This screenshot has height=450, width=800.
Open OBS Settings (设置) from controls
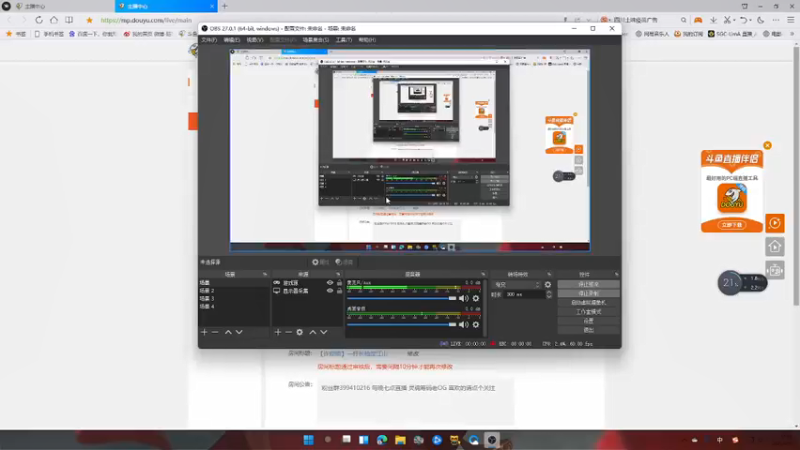pyautogui.click(x=588, y=321)
